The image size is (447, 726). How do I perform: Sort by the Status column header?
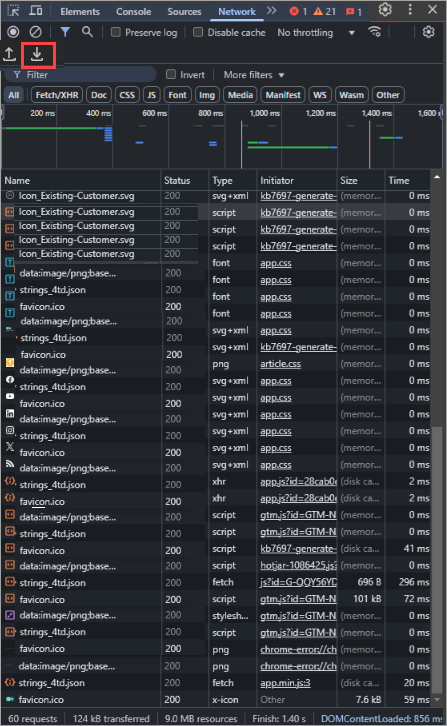click(x=184, y=181)
